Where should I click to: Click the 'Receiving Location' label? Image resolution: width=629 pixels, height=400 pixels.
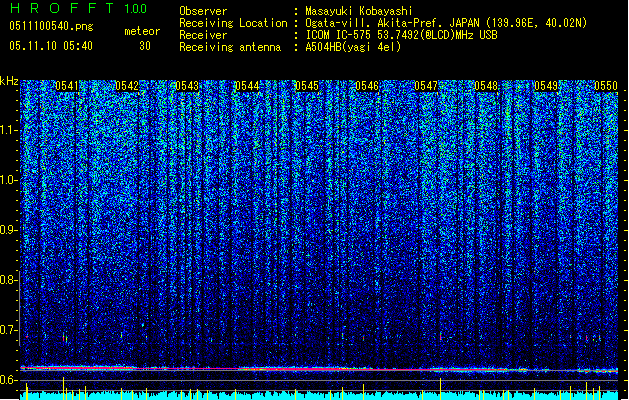(233, 23)
